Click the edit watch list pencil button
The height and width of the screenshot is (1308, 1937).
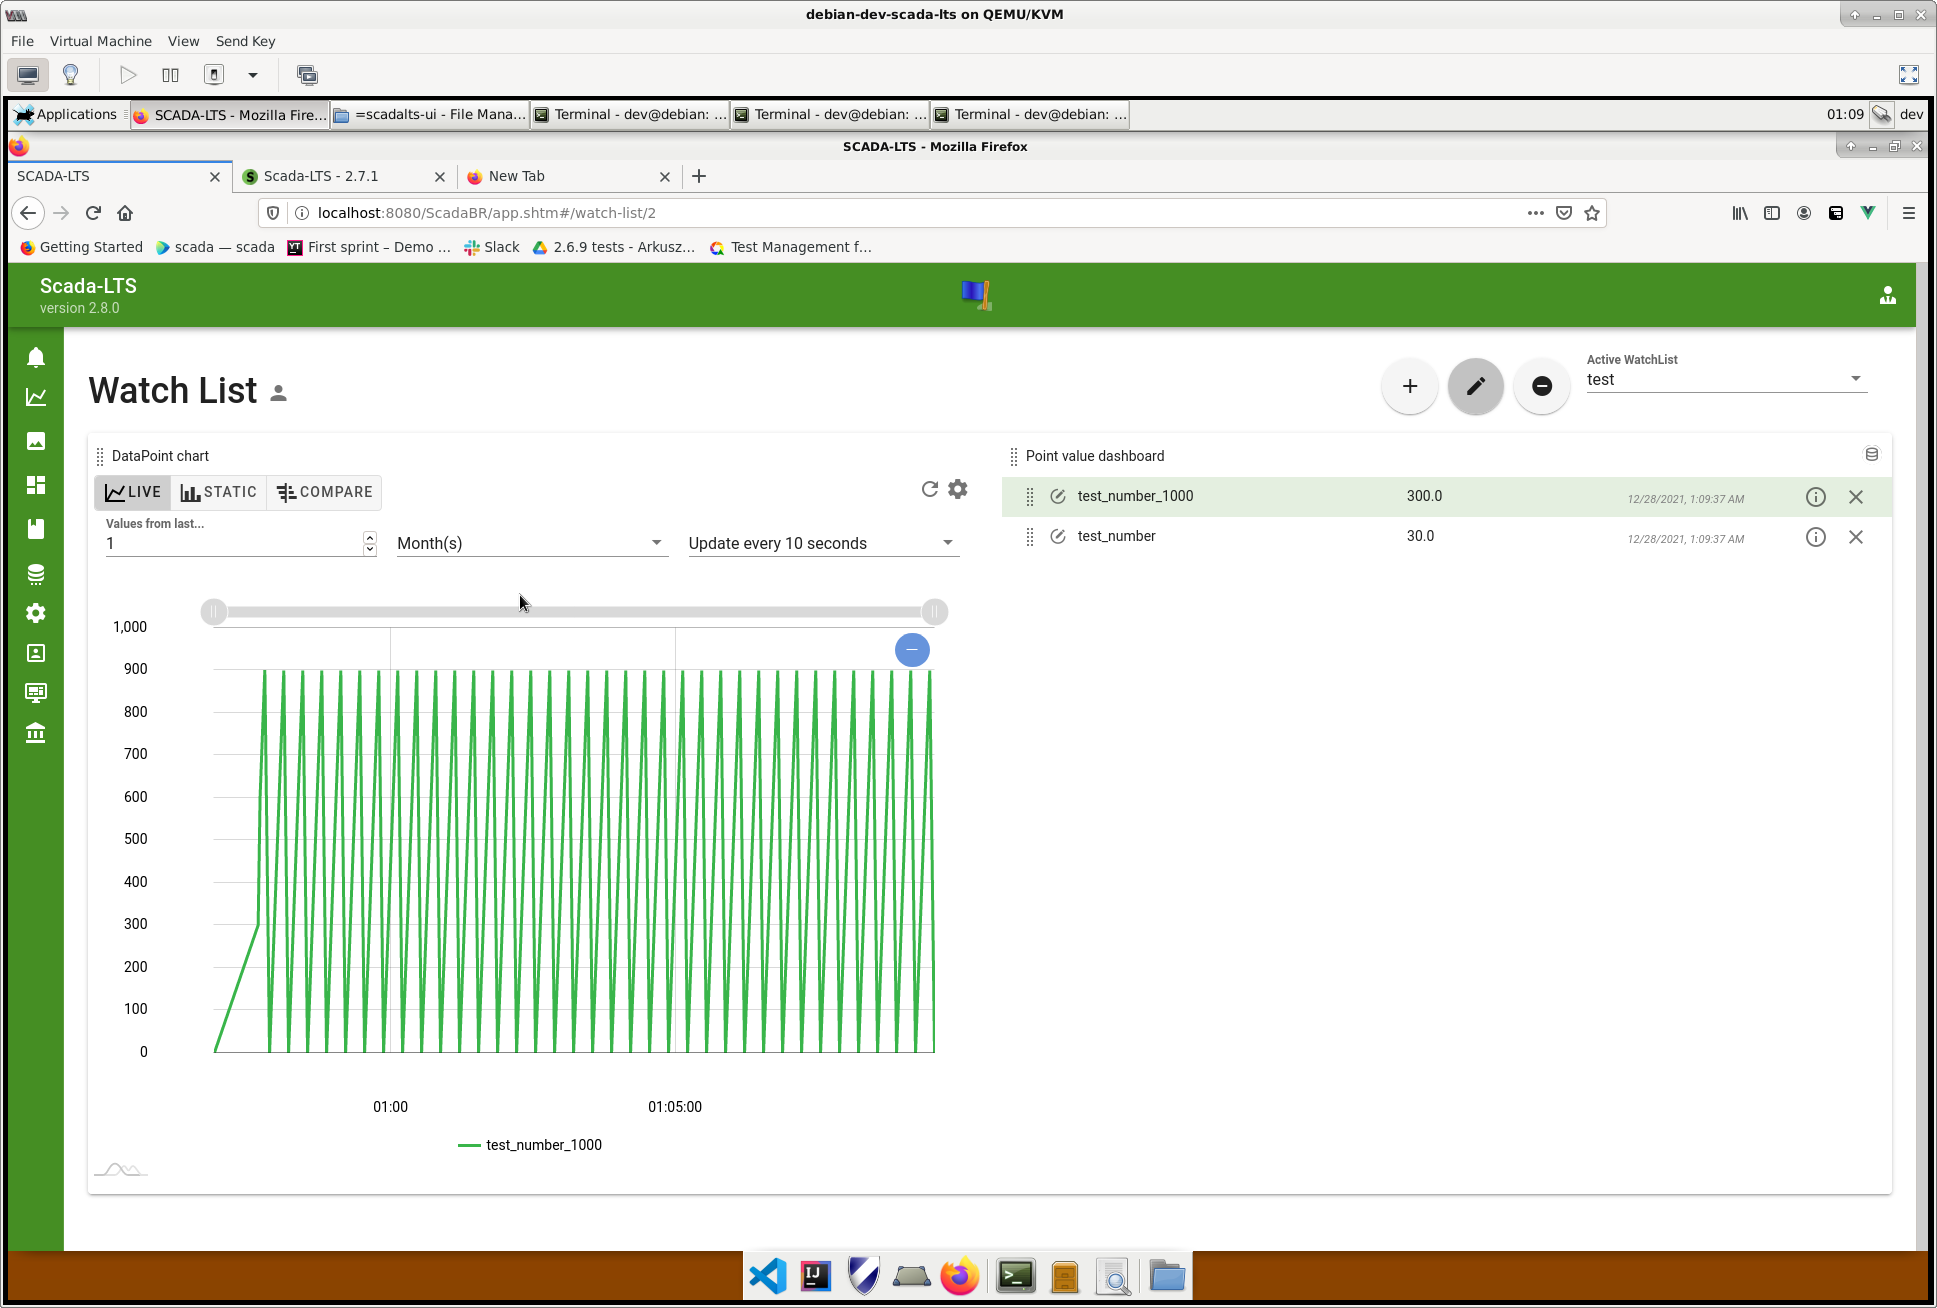(1475, 386)
